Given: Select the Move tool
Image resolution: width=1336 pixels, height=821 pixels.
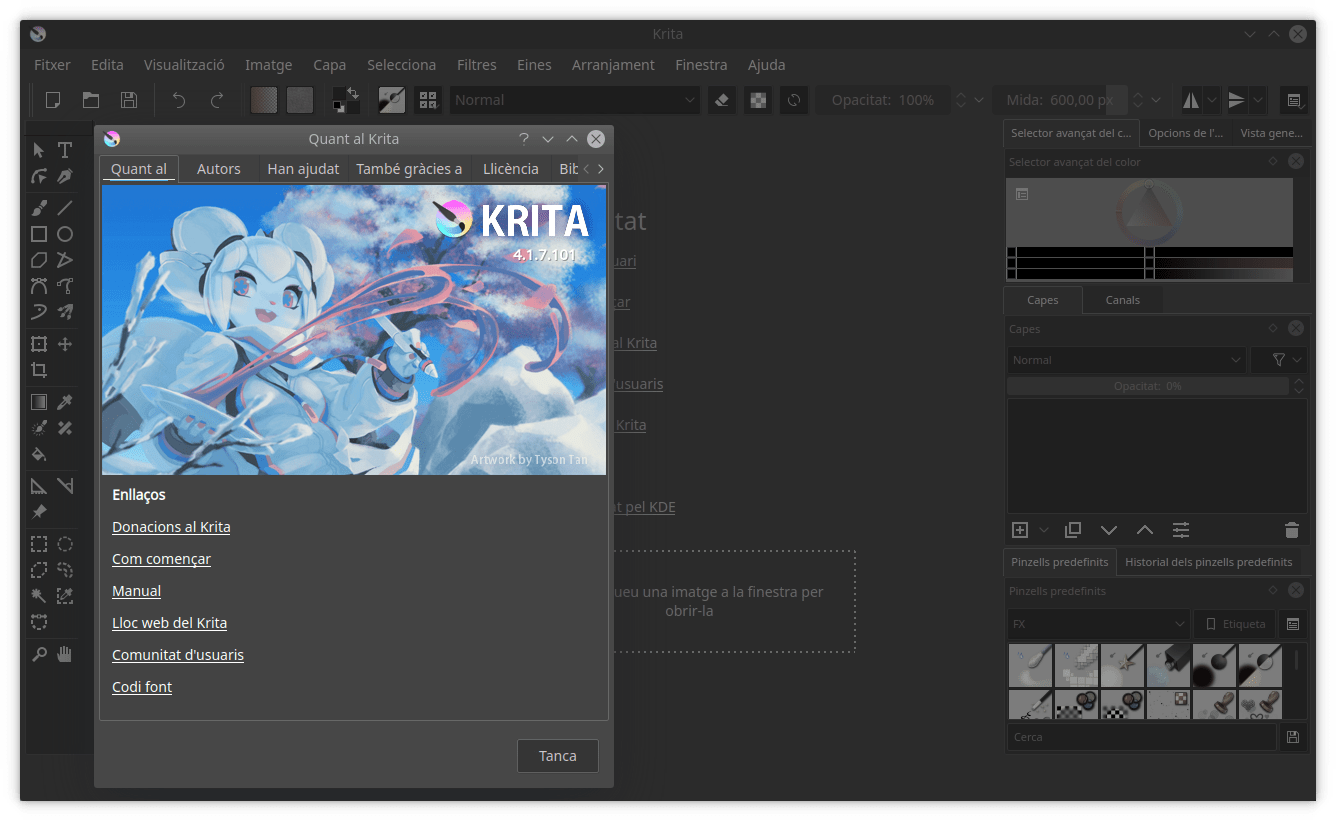Looking at the screenshot, I should (65, 344).
